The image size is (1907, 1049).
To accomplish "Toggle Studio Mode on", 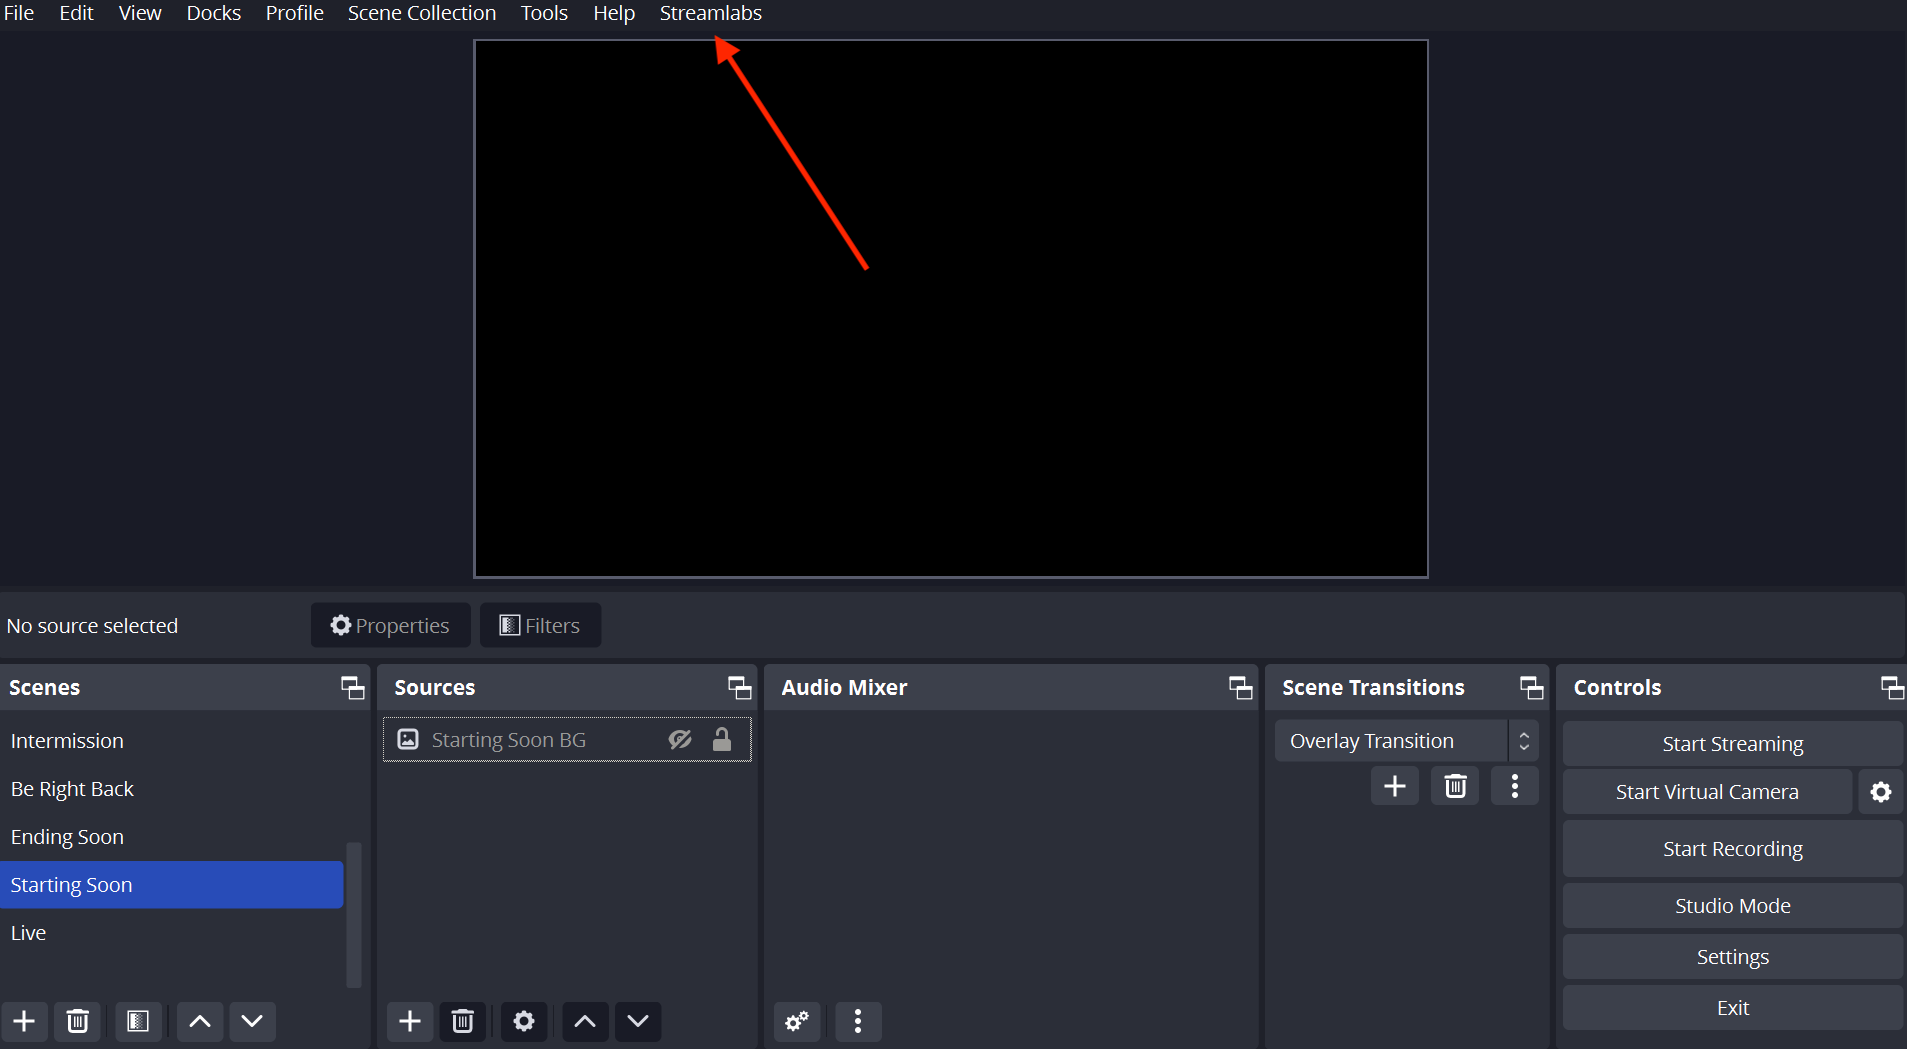I will pyautogui.click(x=1732, y=906).
